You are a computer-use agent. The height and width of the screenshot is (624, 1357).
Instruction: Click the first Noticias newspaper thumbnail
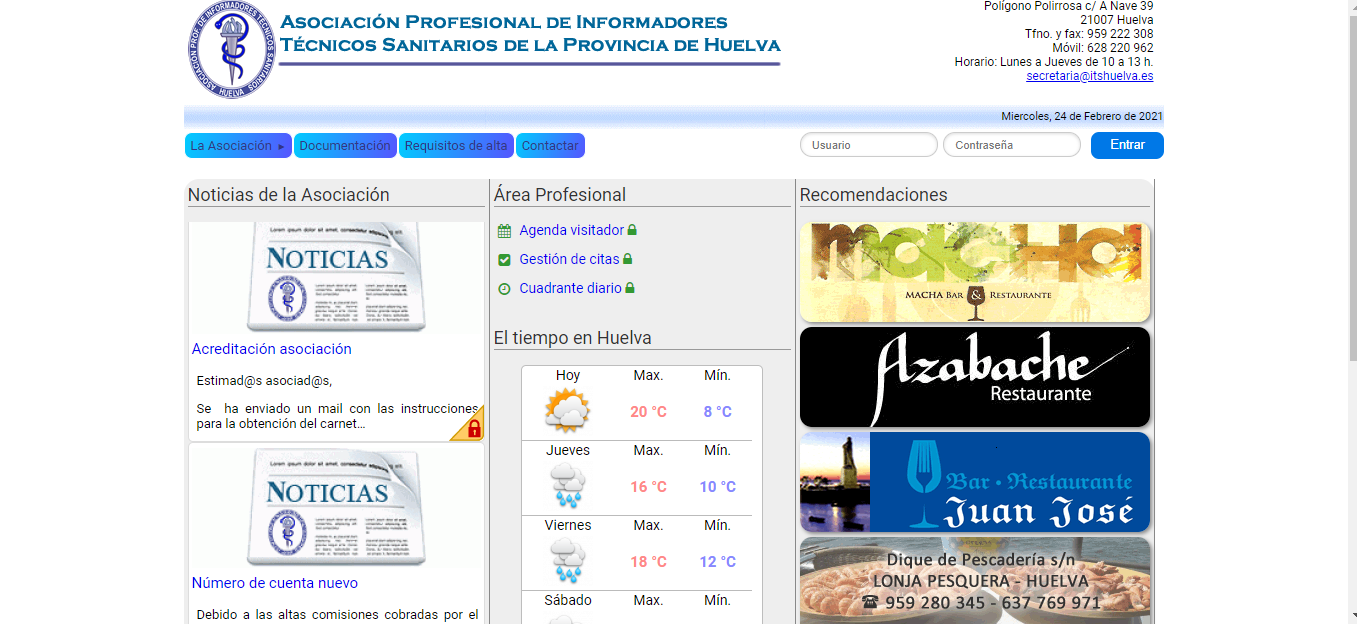pos(336,277)
